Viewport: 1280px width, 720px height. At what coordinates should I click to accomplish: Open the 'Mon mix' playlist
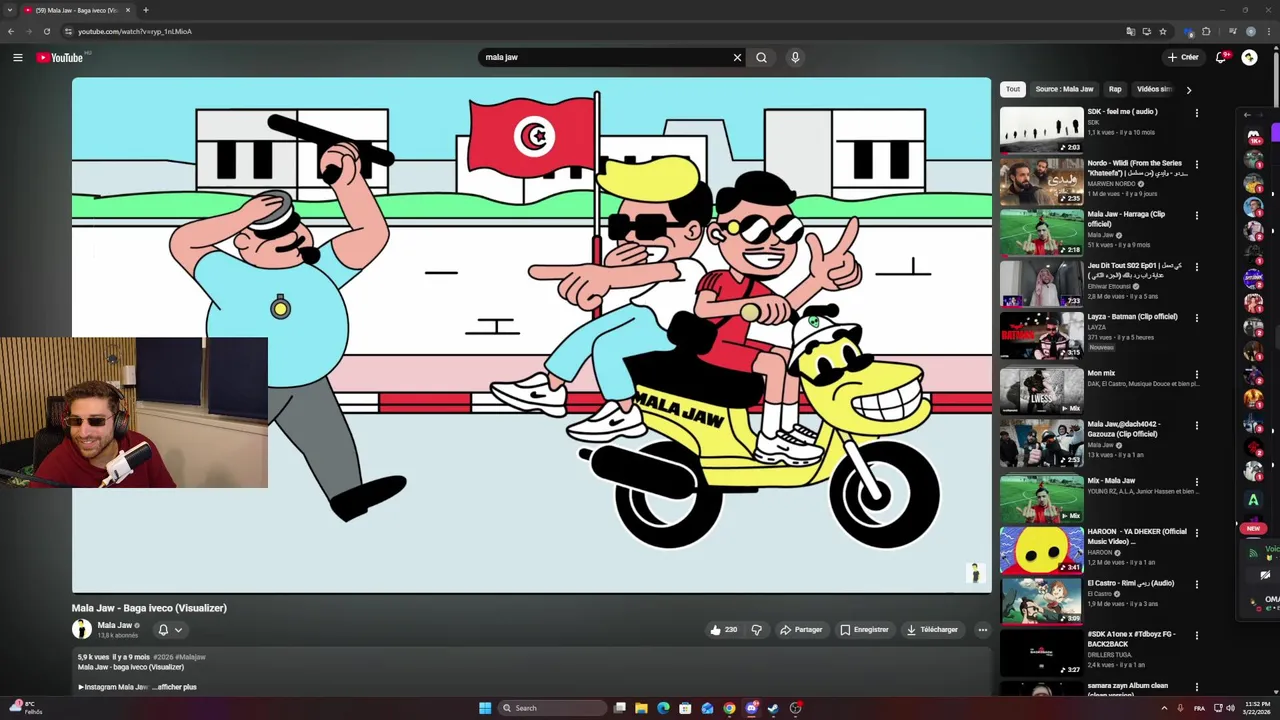(1101, 373)
